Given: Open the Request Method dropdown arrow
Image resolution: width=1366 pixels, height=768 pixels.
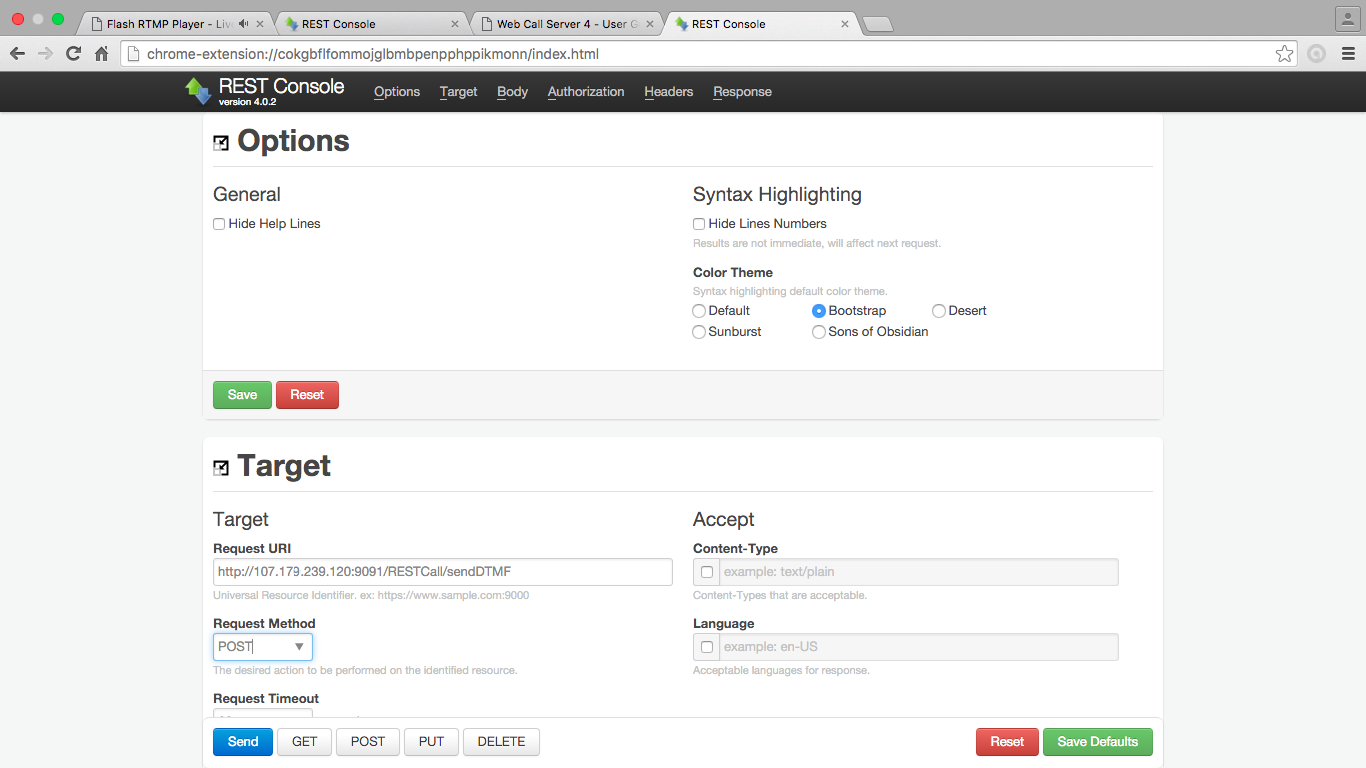Looking at the screenshot, I should [299, 647].
